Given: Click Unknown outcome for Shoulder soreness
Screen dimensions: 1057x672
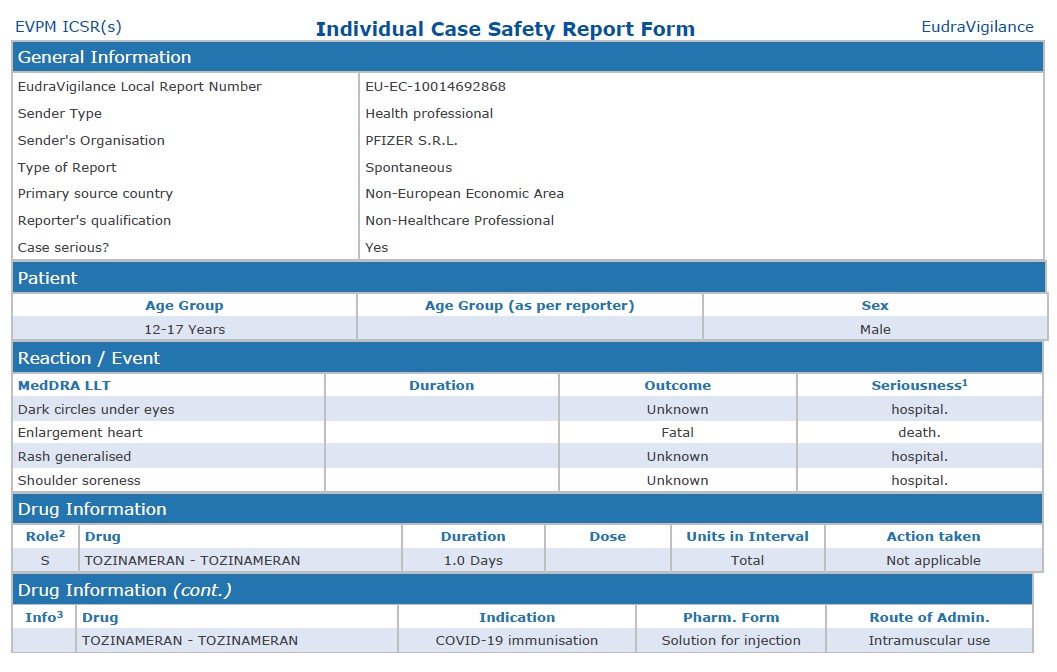Looking at the screenshot, I should 677,481.
